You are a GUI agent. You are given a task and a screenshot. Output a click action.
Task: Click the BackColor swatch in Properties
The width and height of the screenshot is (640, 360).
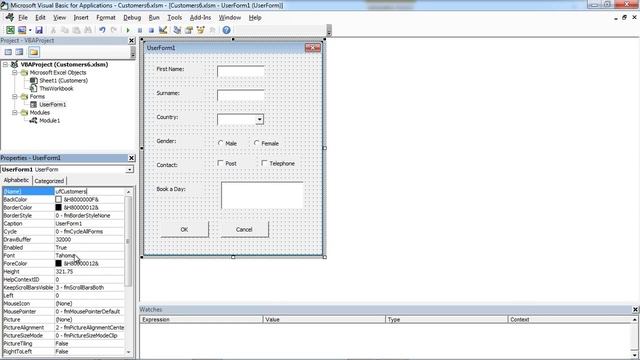pyautogui.click(x=58, y=199)
